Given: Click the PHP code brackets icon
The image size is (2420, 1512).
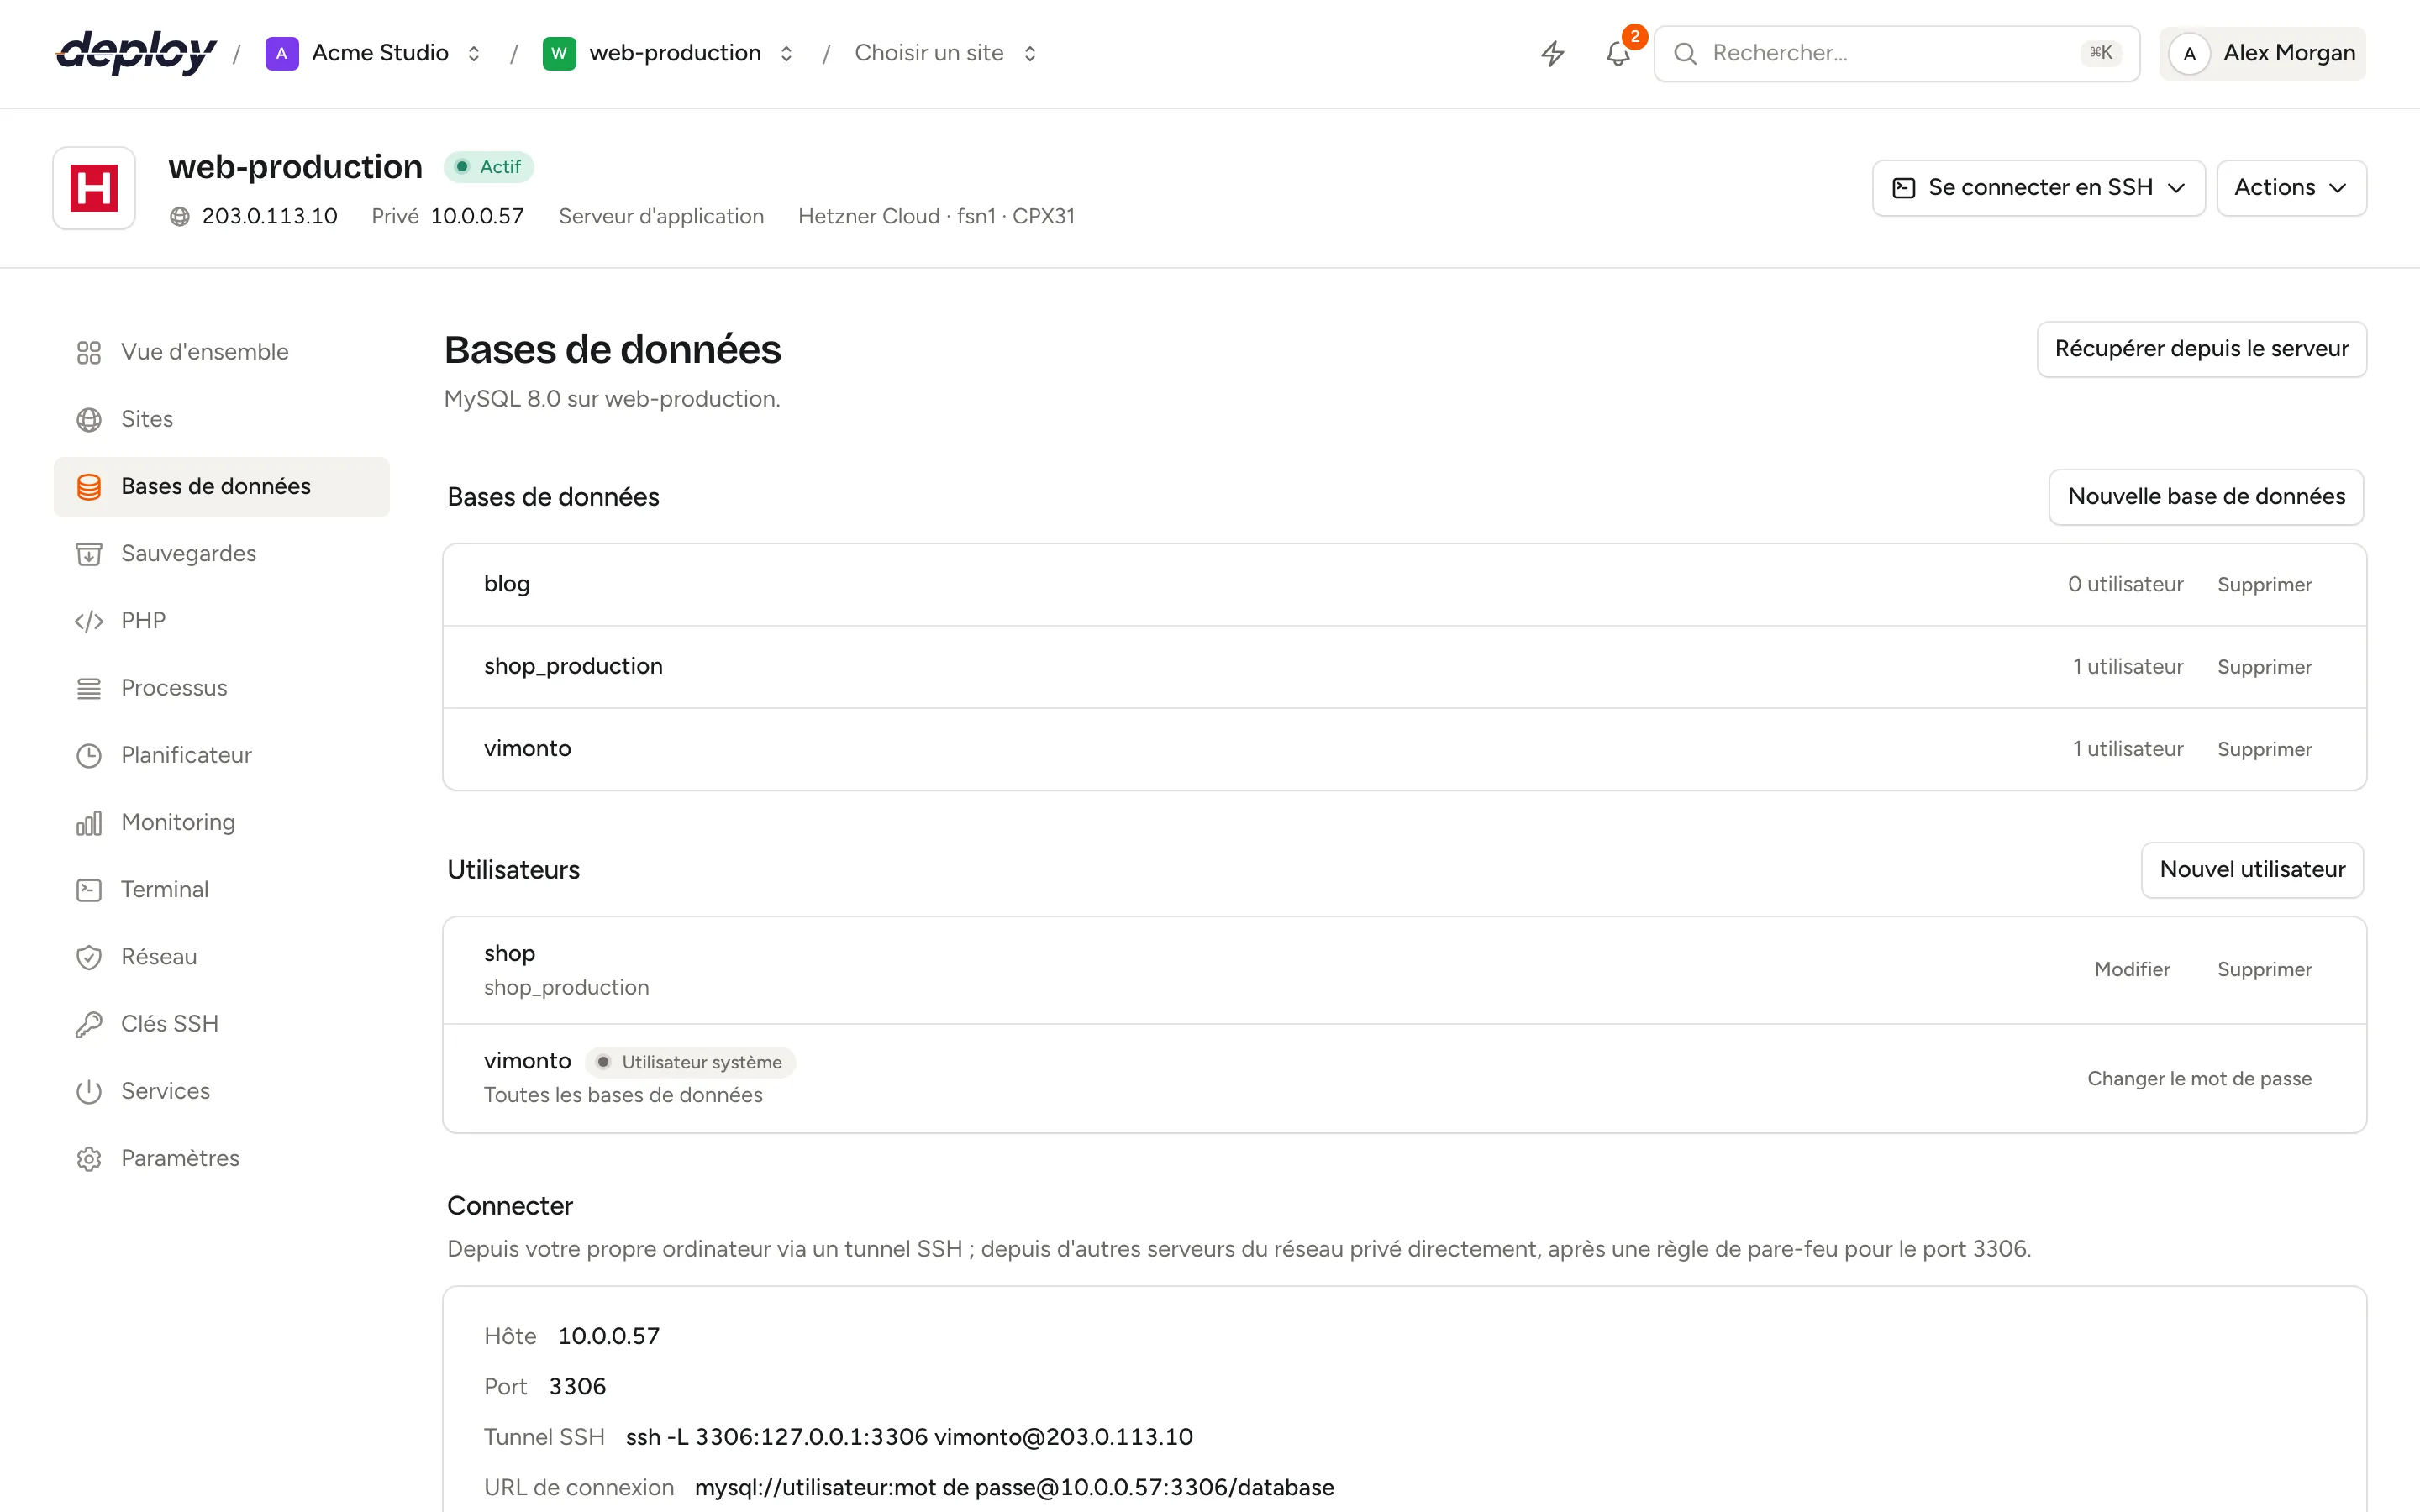Looking at the screenshot, I should pyautogui.click(x=89, y=621).
